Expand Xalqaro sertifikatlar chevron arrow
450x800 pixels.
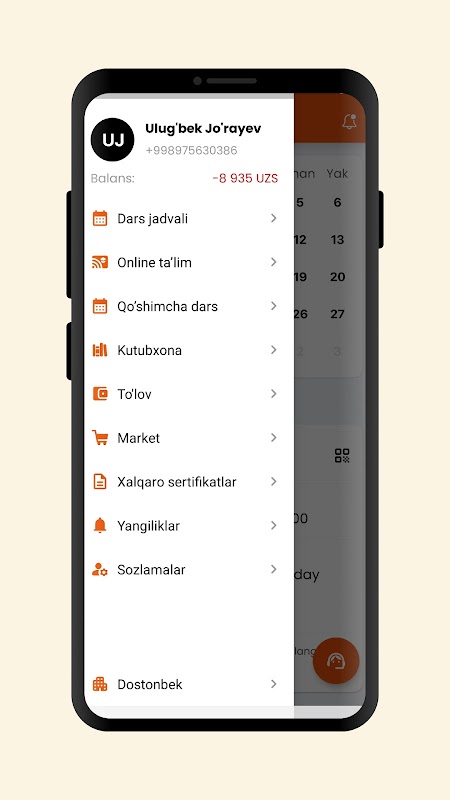tap(274, 482)
